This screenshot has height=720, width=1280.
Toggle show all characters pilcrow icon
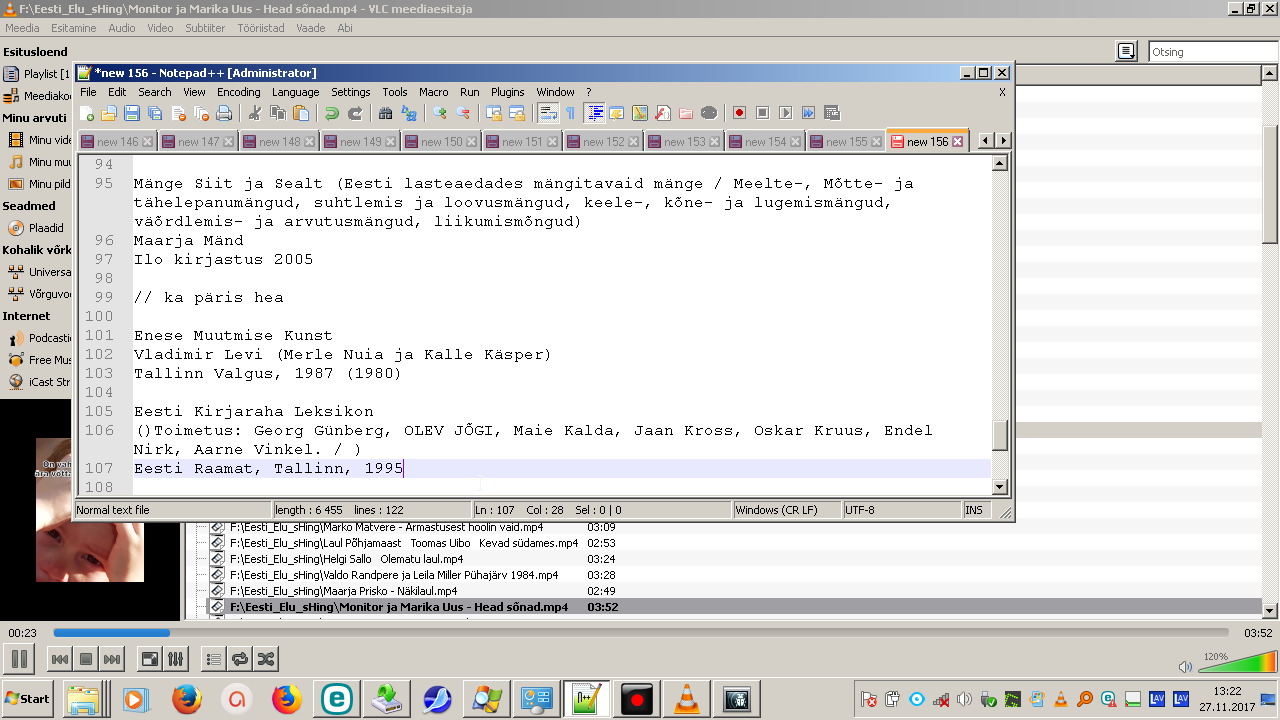(570, 113)
